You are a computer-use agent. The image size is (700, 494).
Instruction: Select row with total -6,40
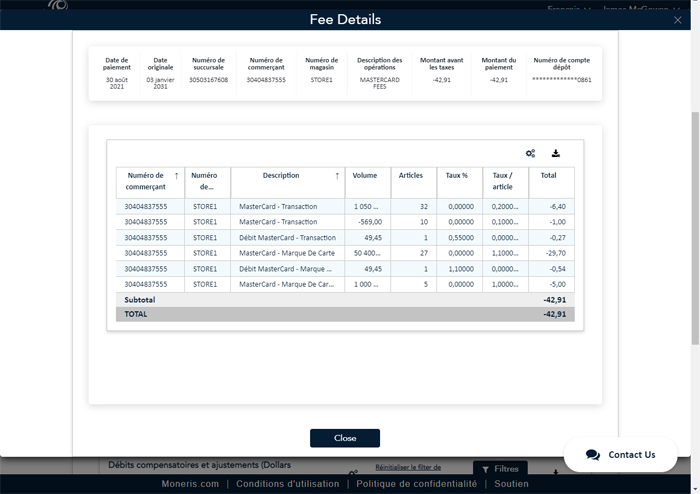(x=345, y=207)
